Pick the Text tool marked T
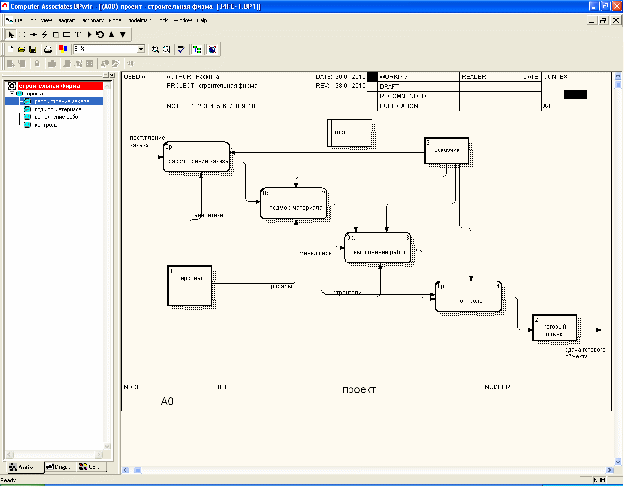624x487 pixels. [x=77, y=34]
